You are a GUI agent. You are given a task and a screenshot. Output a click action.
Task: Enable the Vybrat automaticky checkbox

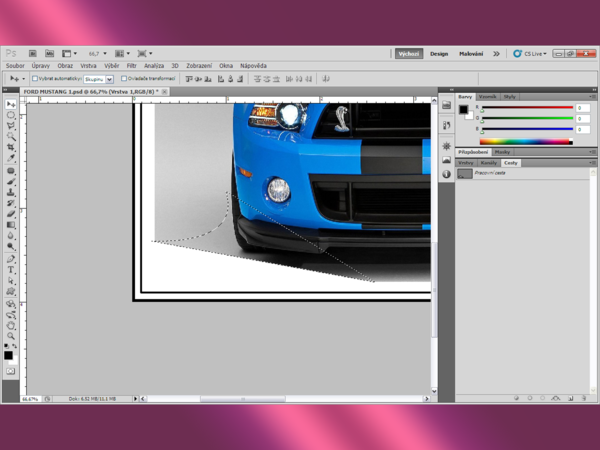click(x=35, y=78)
